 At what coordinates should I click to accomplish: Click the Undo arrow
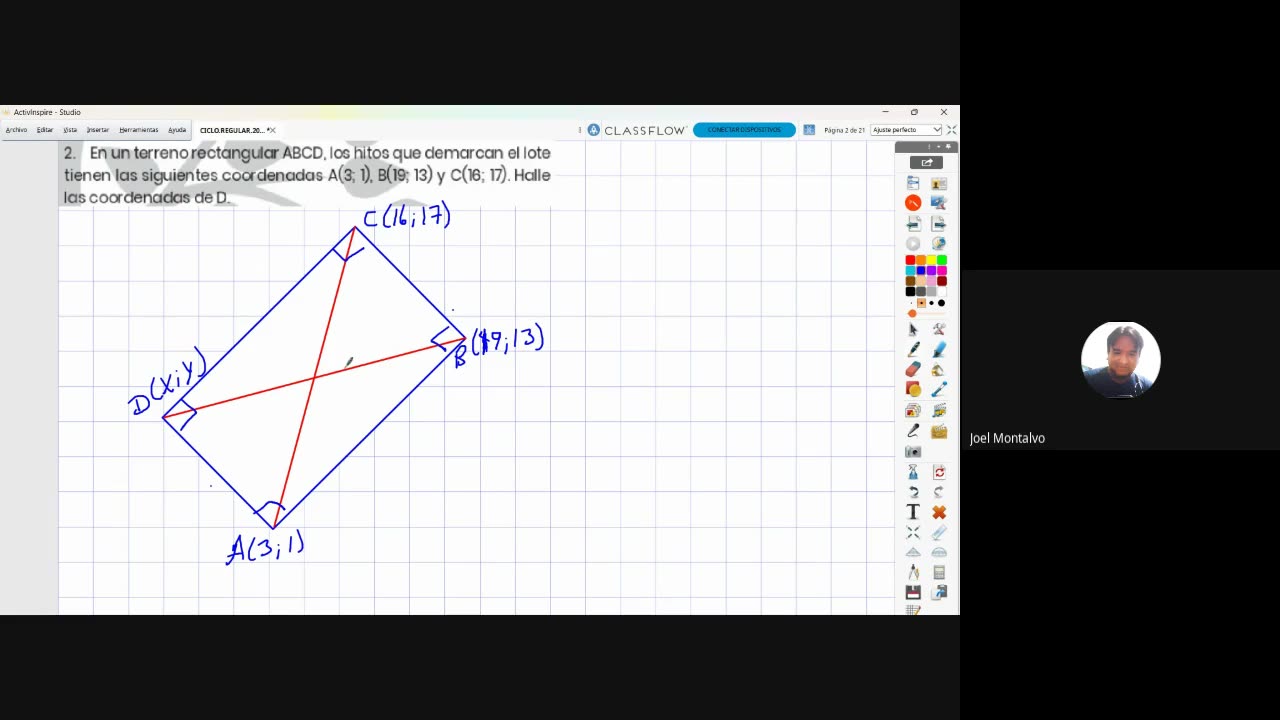pyautogui.click(x=913, y=492)
